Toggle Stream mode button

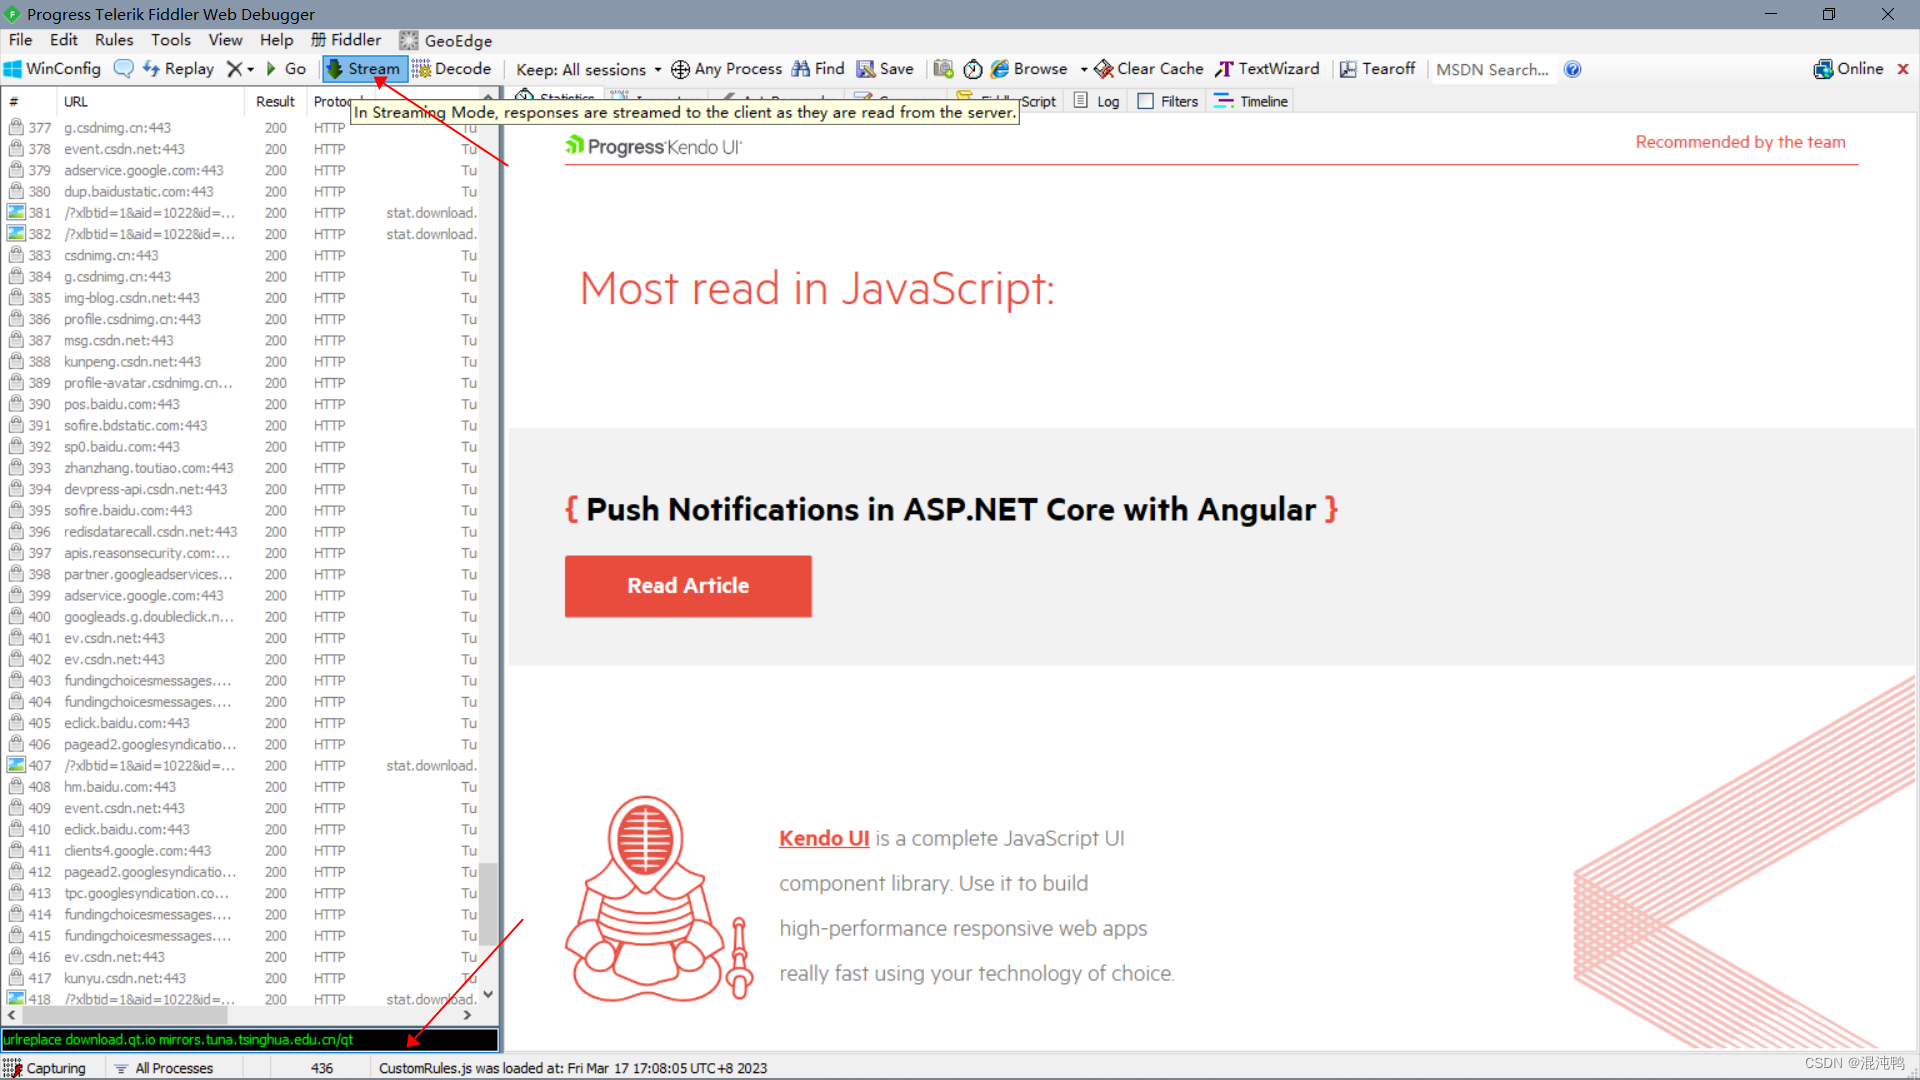(x=364, y=69)
